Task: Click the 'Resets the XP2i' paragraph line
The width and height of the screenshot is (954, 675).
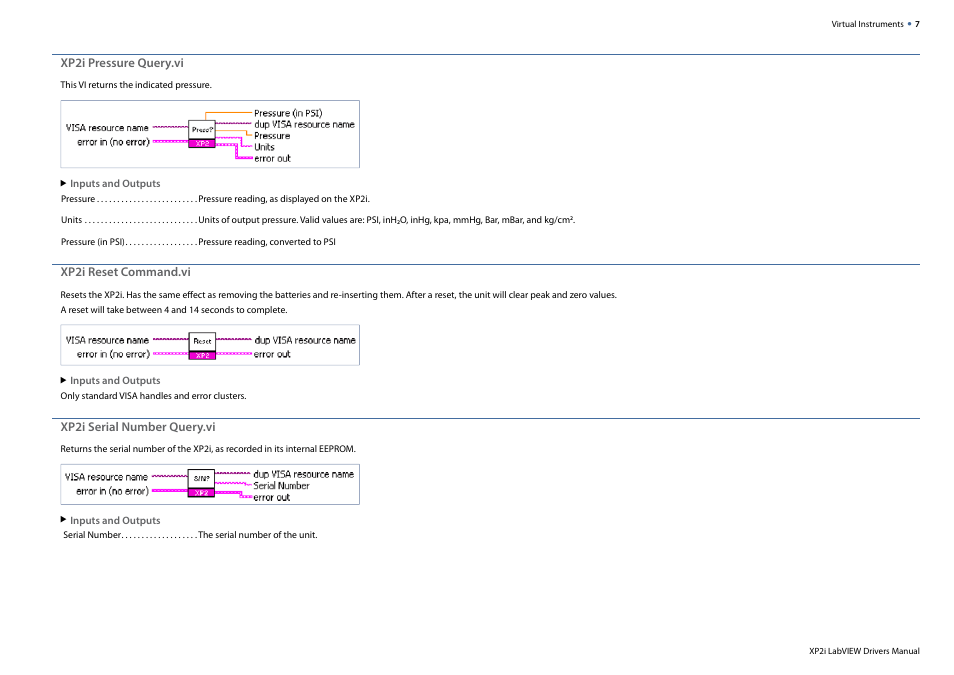Action: 338,295
